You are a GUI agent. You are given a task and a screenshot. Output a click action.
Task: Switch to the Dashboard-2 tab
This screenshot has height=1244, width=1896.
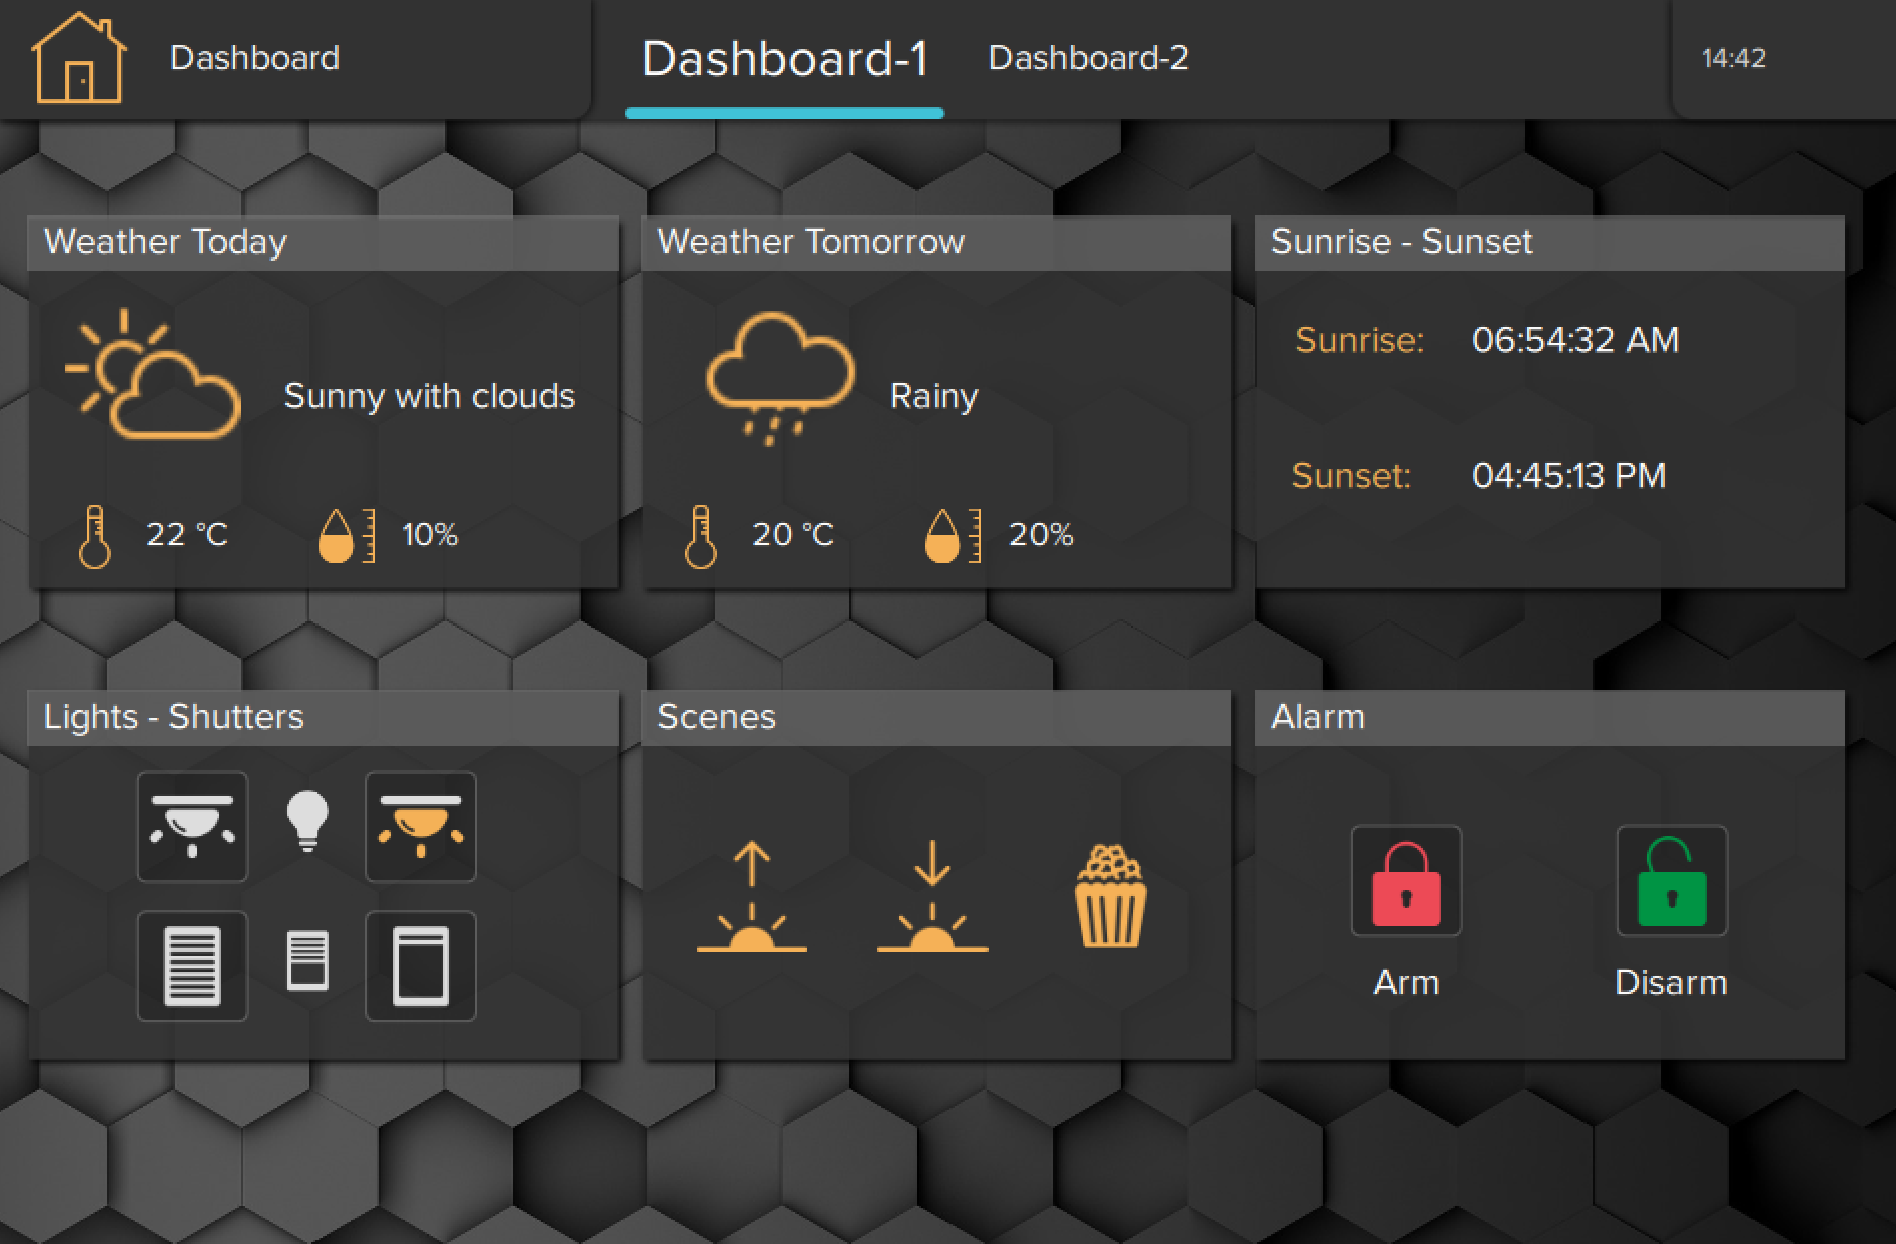[1088, 58]
